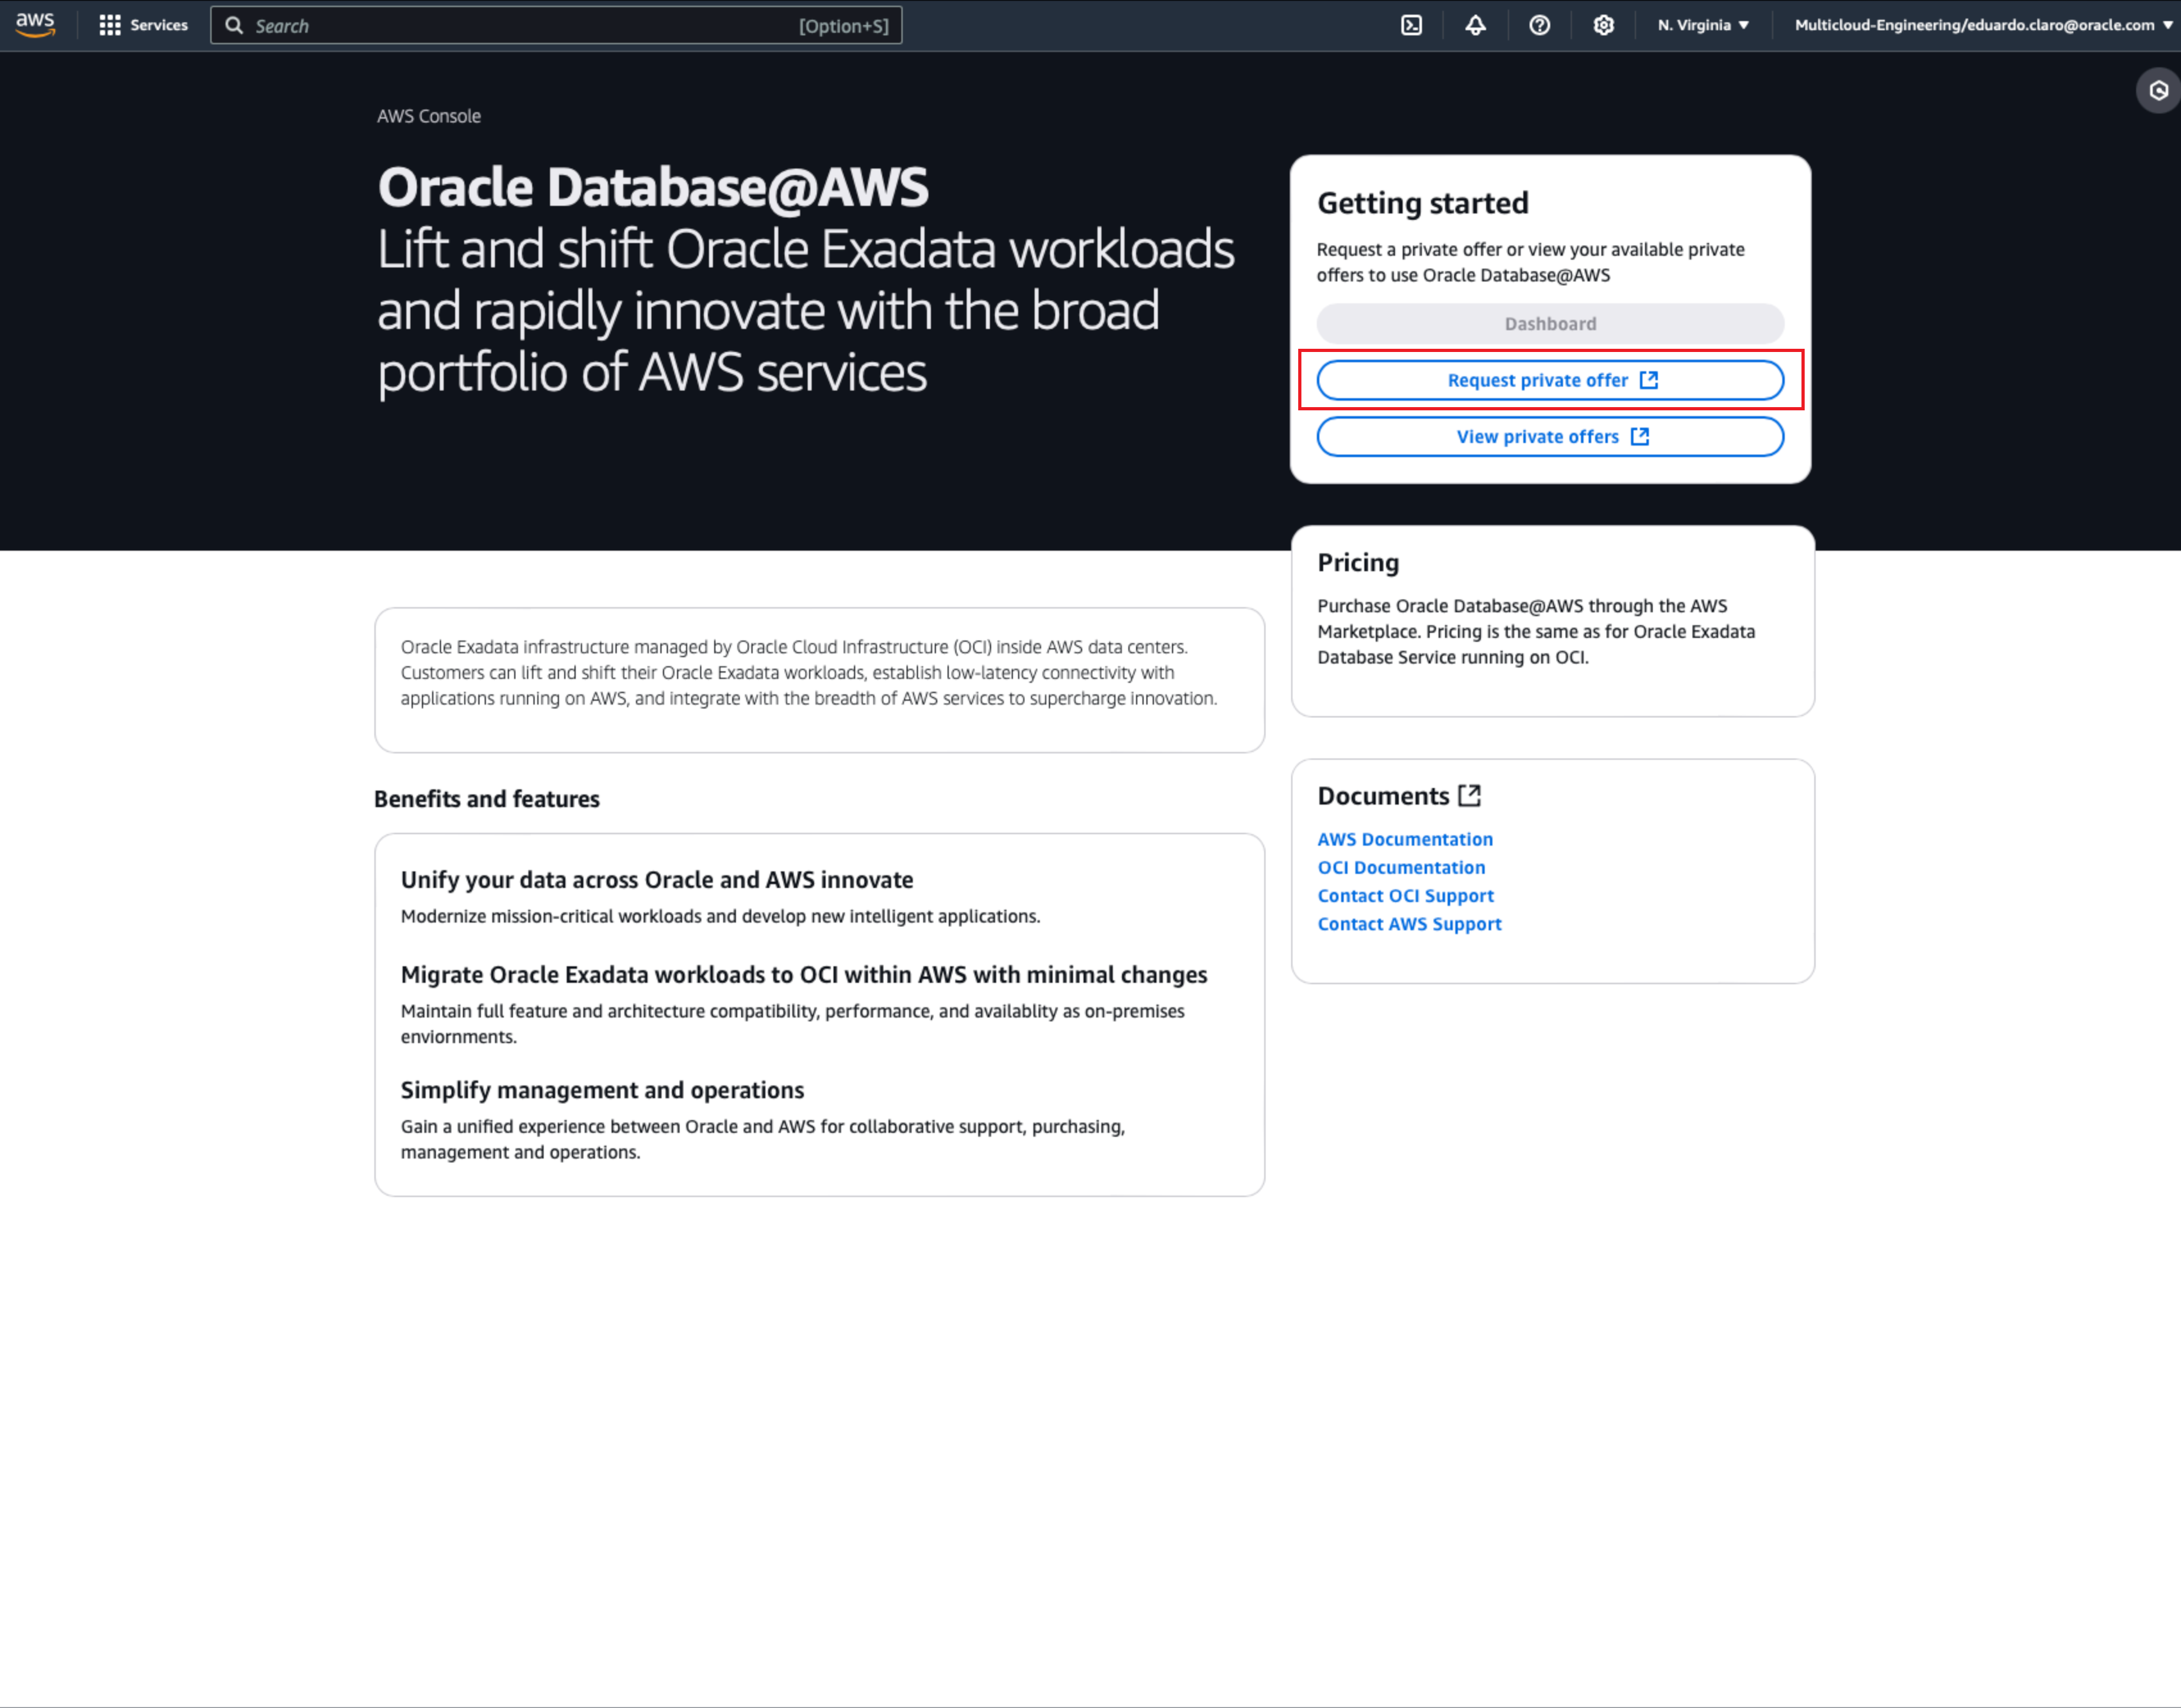Click the external link icon beside Documents

(1470, 795)
